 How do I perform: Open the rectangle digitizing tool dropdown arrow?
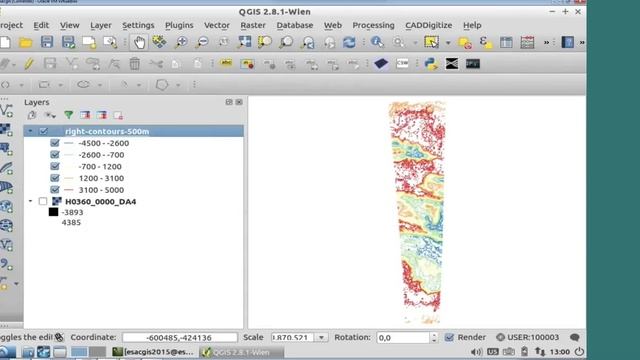(x=60, y=85)
